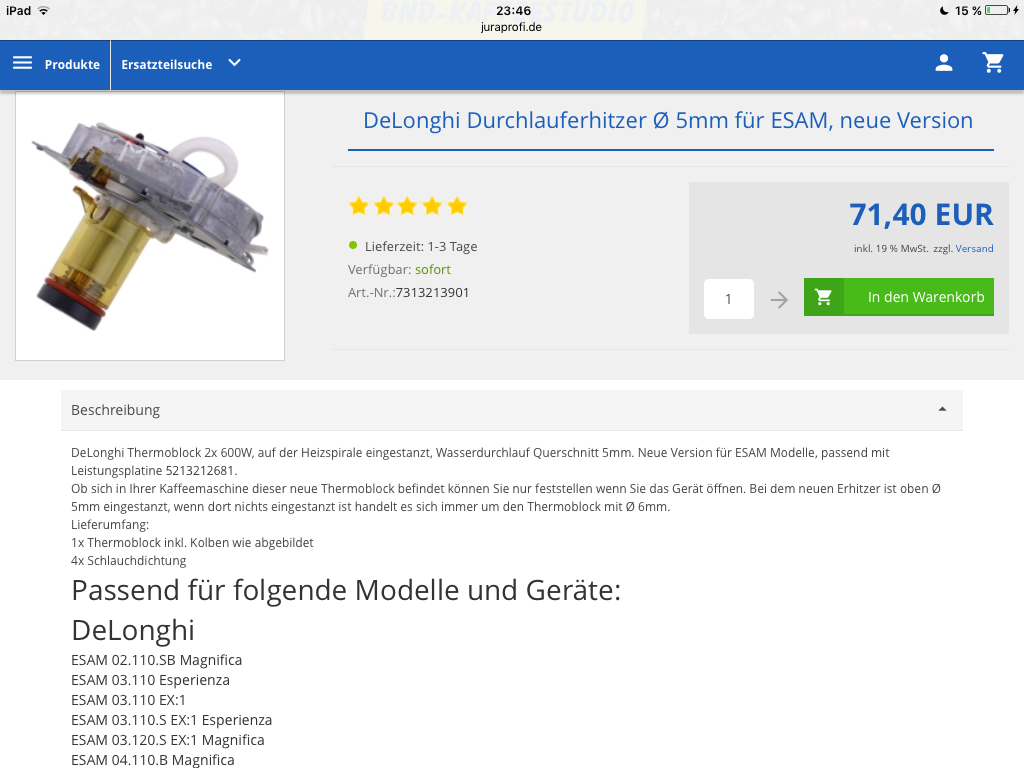Tap the juraprofi.de address bar
The height and width of the screenshot is (768, 1024).
(511, 27)
